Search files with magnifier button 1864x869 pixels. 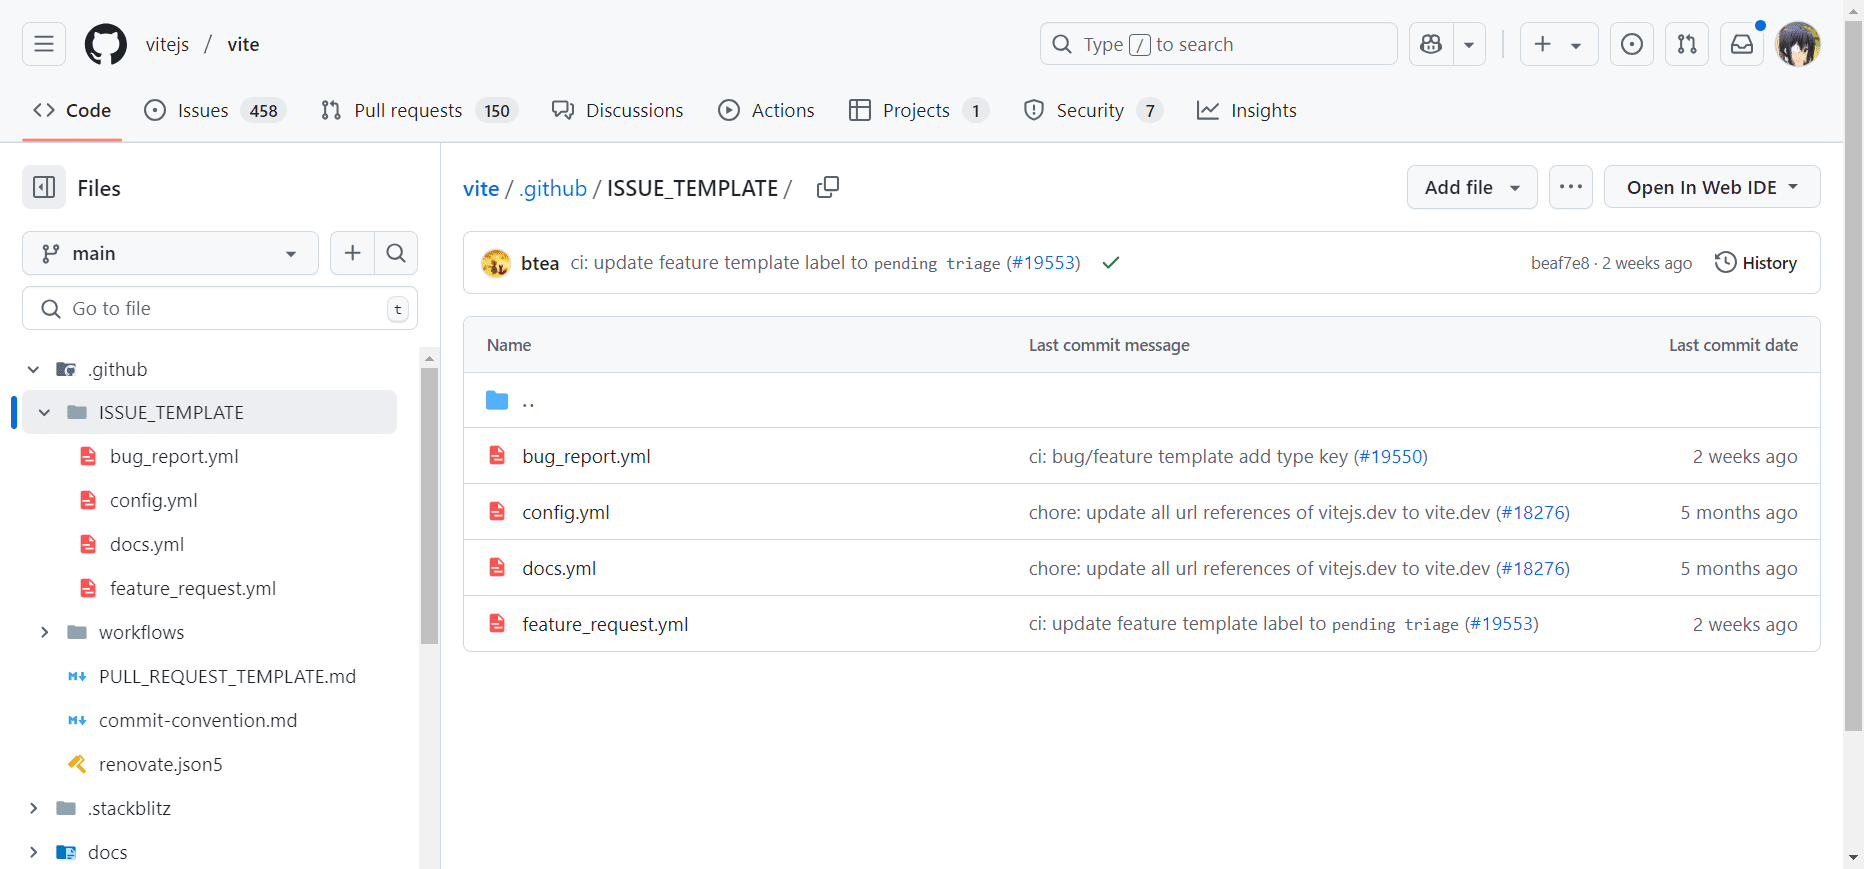[396, 253]
